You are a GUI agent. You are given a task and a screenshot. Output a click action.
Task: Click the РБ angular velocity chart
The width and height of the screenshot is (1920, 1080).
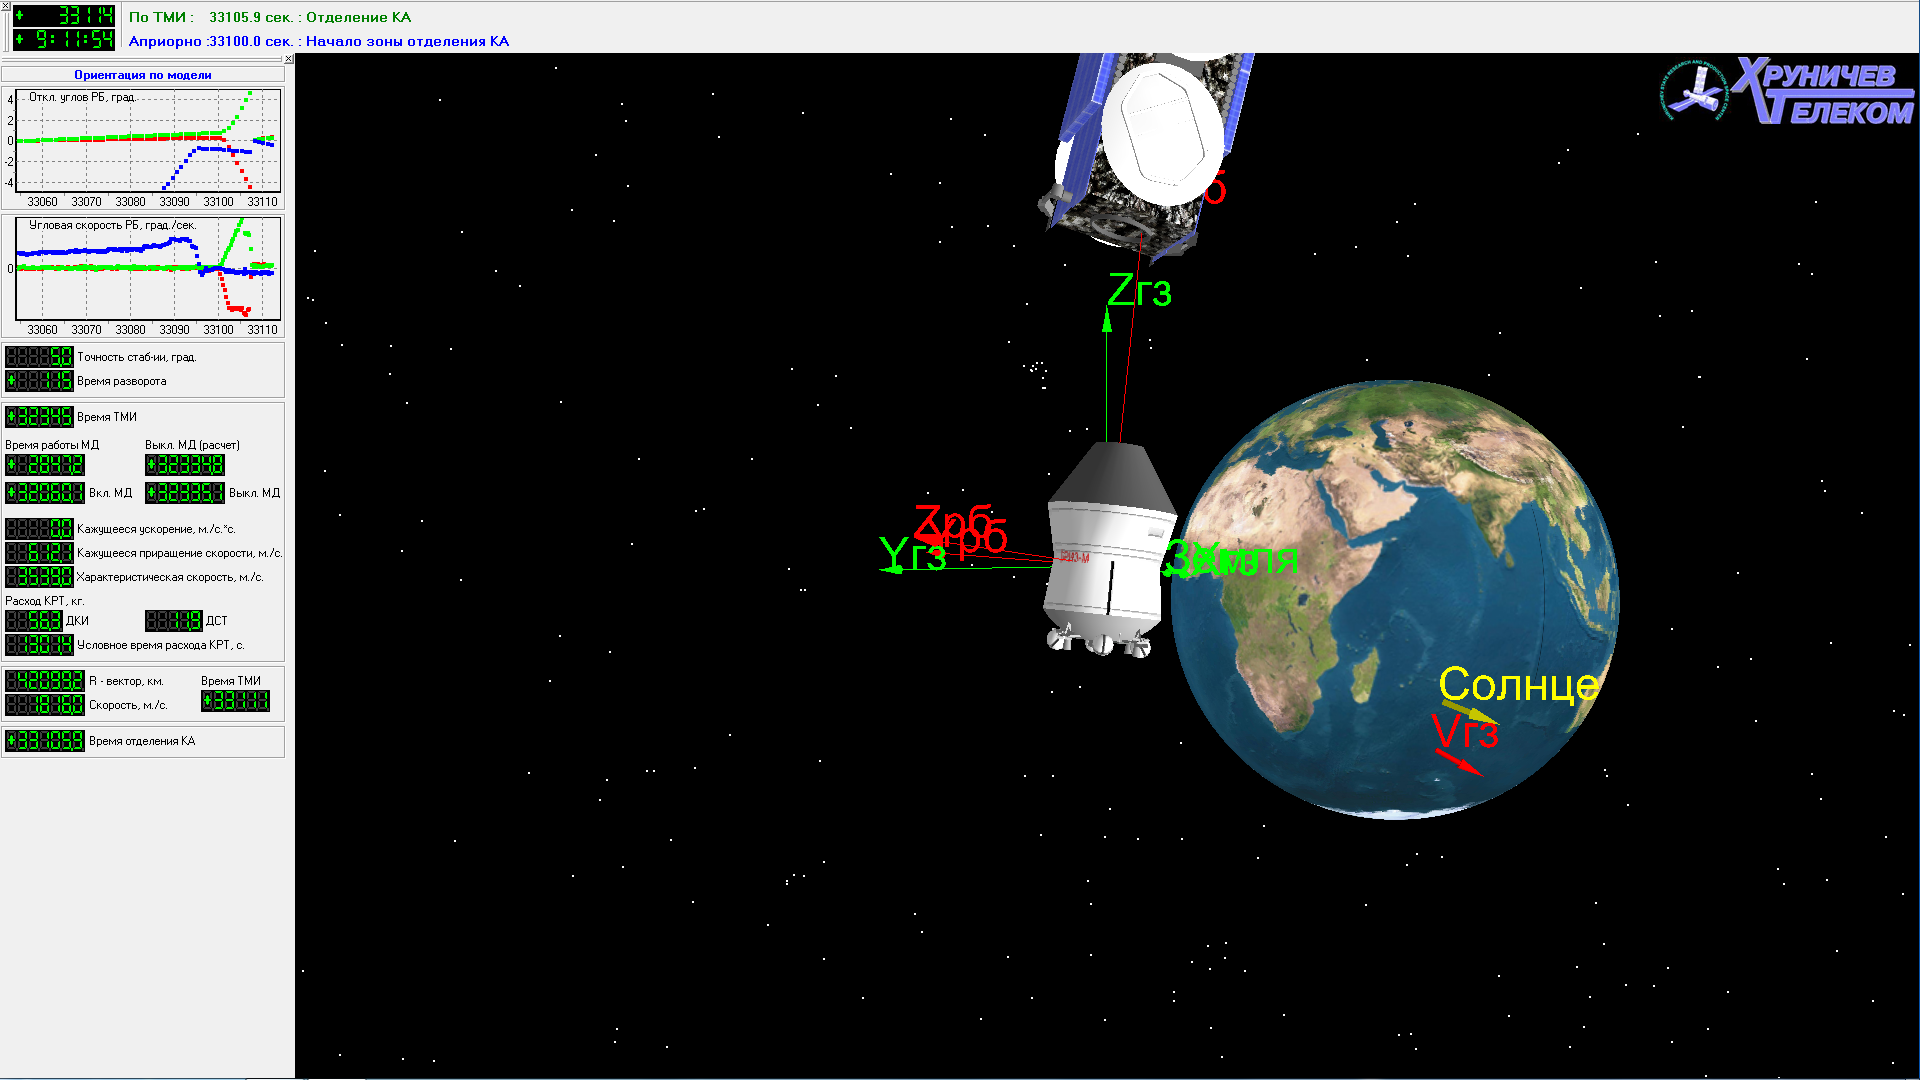point(147,268)
